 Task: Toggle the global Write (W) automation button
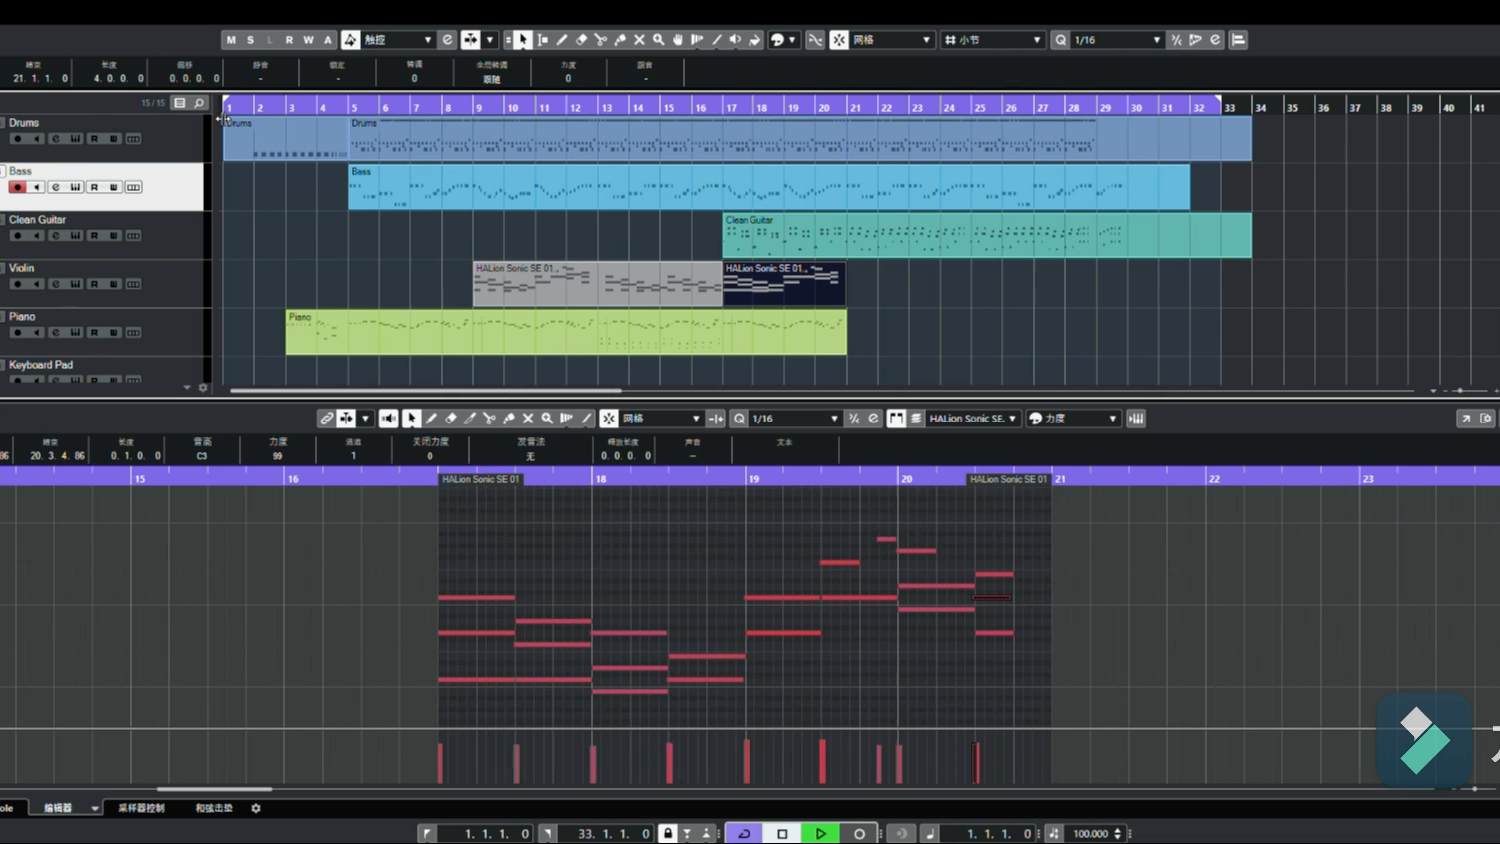308,40
